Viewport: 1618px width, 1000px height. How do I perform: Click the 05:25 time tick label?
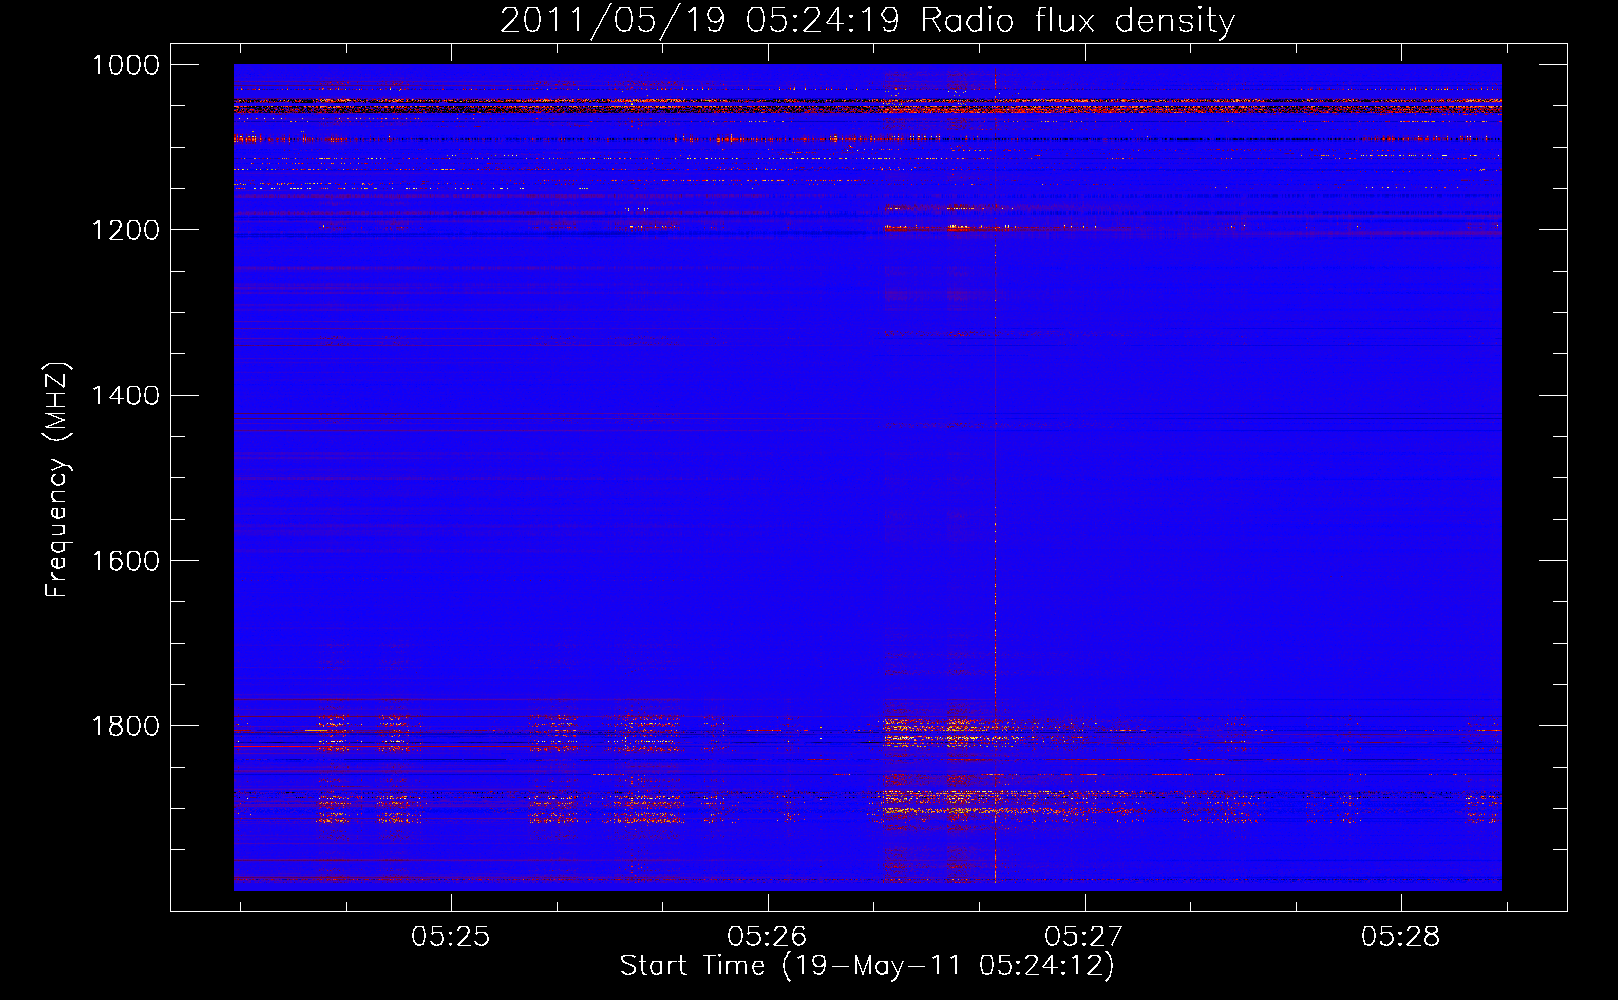click(451, 936)
